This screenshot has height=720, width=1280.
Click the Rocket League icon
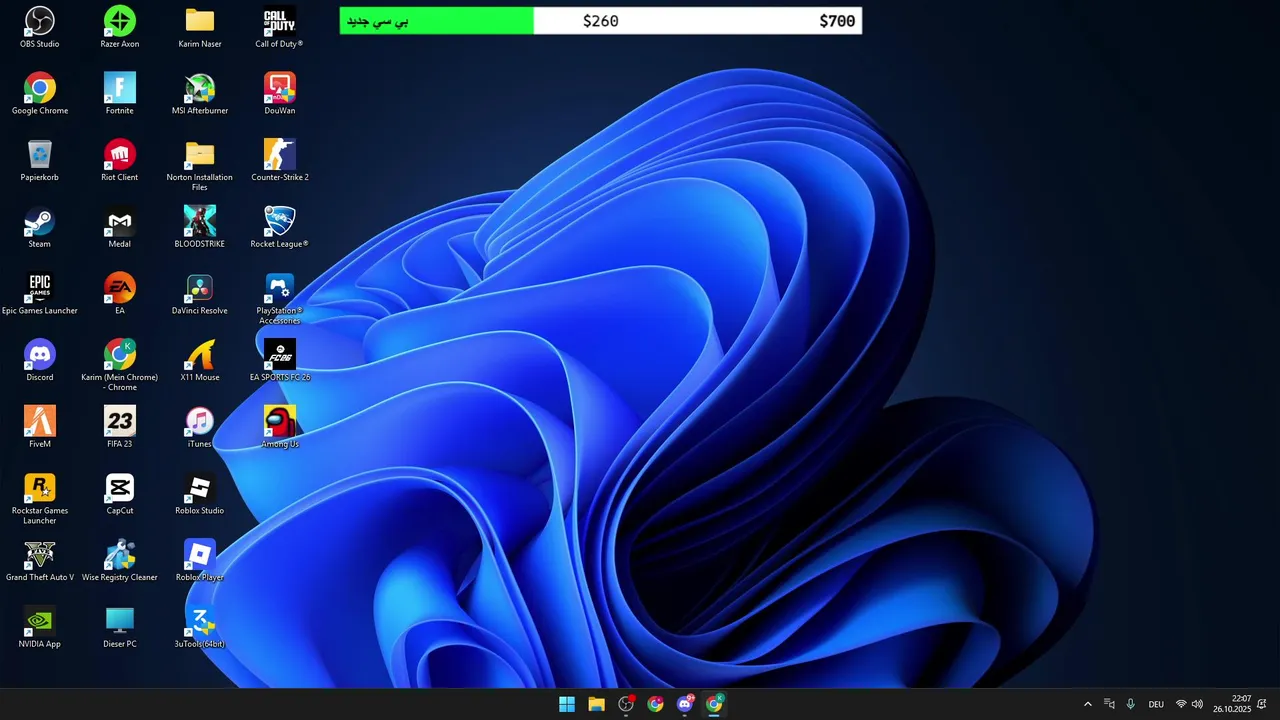(280, 227)
